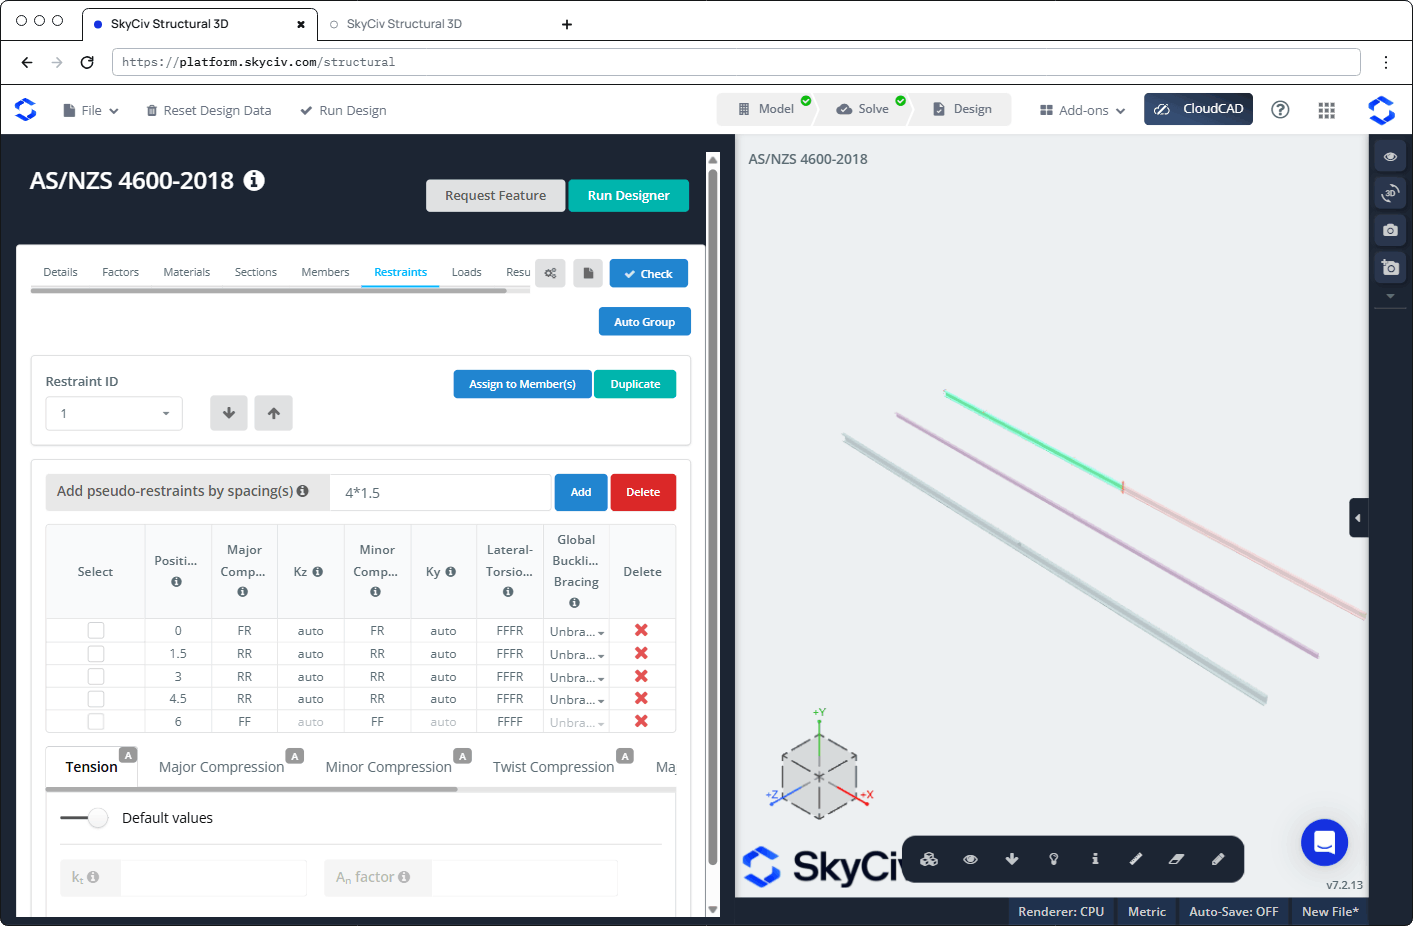
Task: Delete the restraint row at position 6
Action: 641,721
